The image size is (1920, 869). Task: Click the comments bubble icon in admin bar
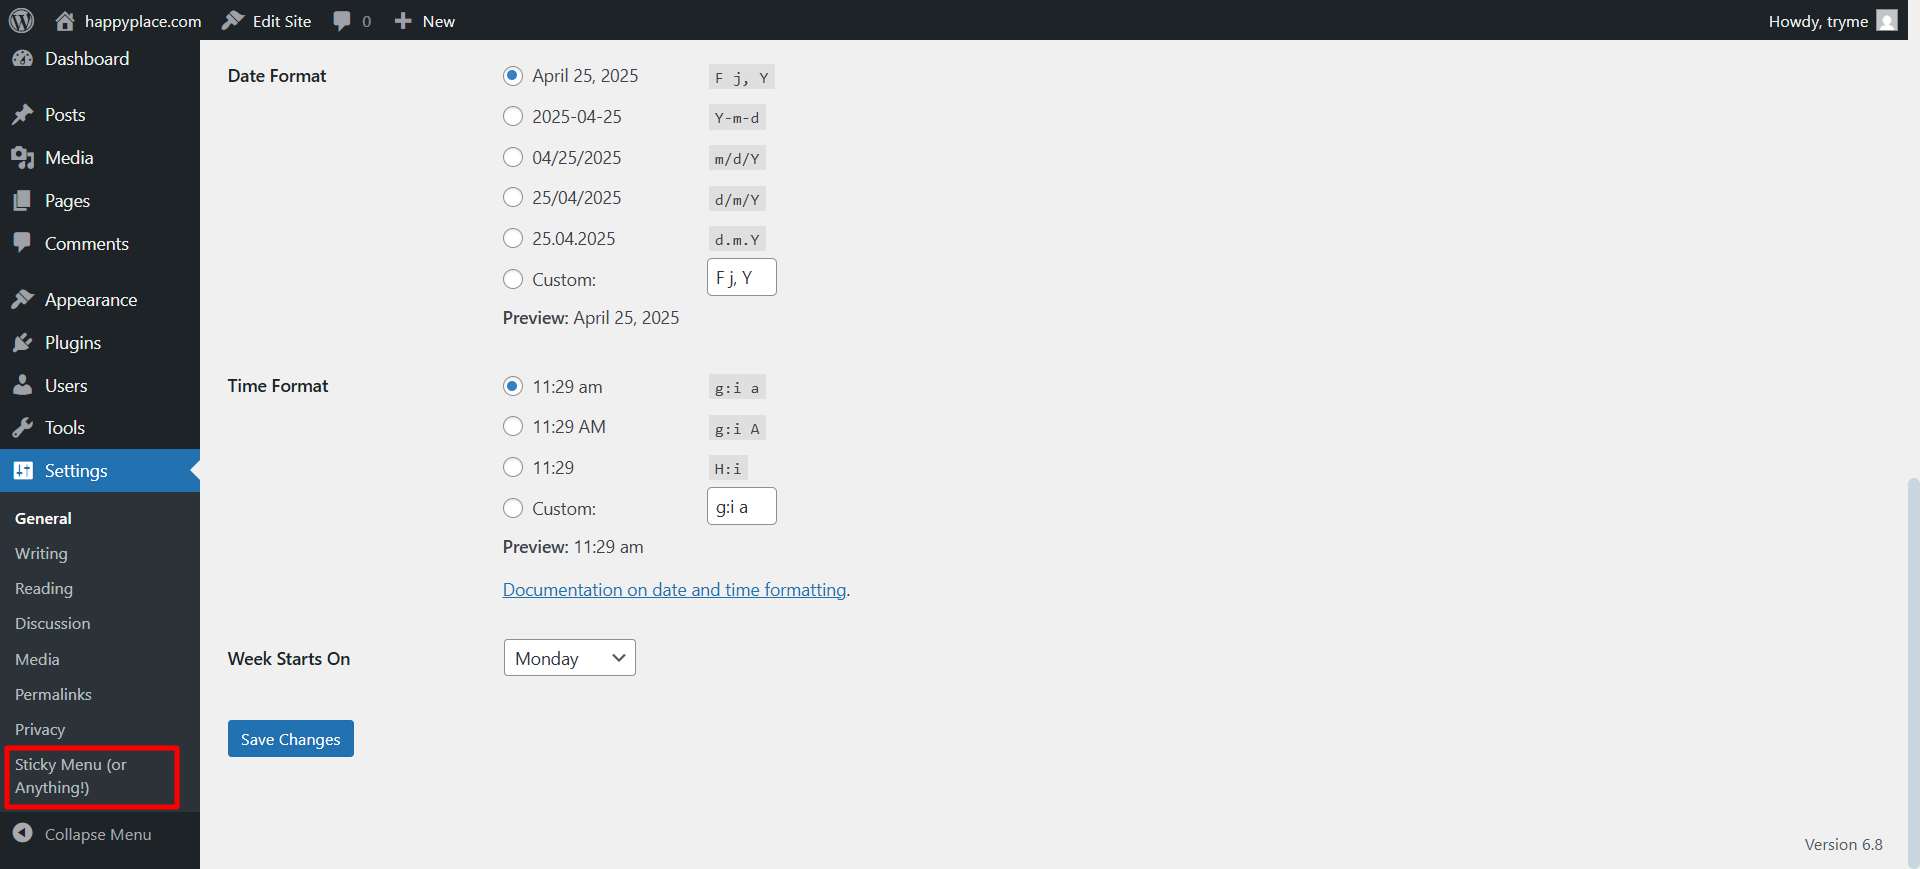342,21
